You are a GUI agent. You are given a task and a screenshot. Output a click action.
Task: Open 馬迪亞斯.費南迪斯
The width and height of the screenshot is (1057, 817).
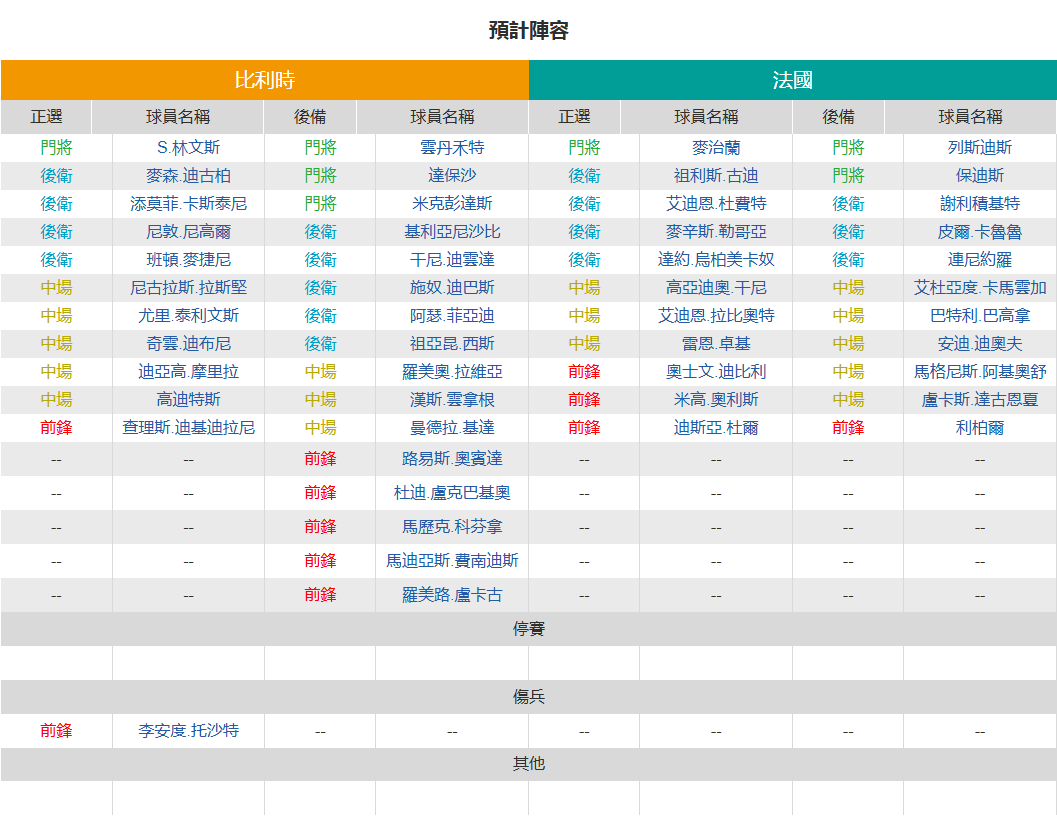click(x=452, y=561)
